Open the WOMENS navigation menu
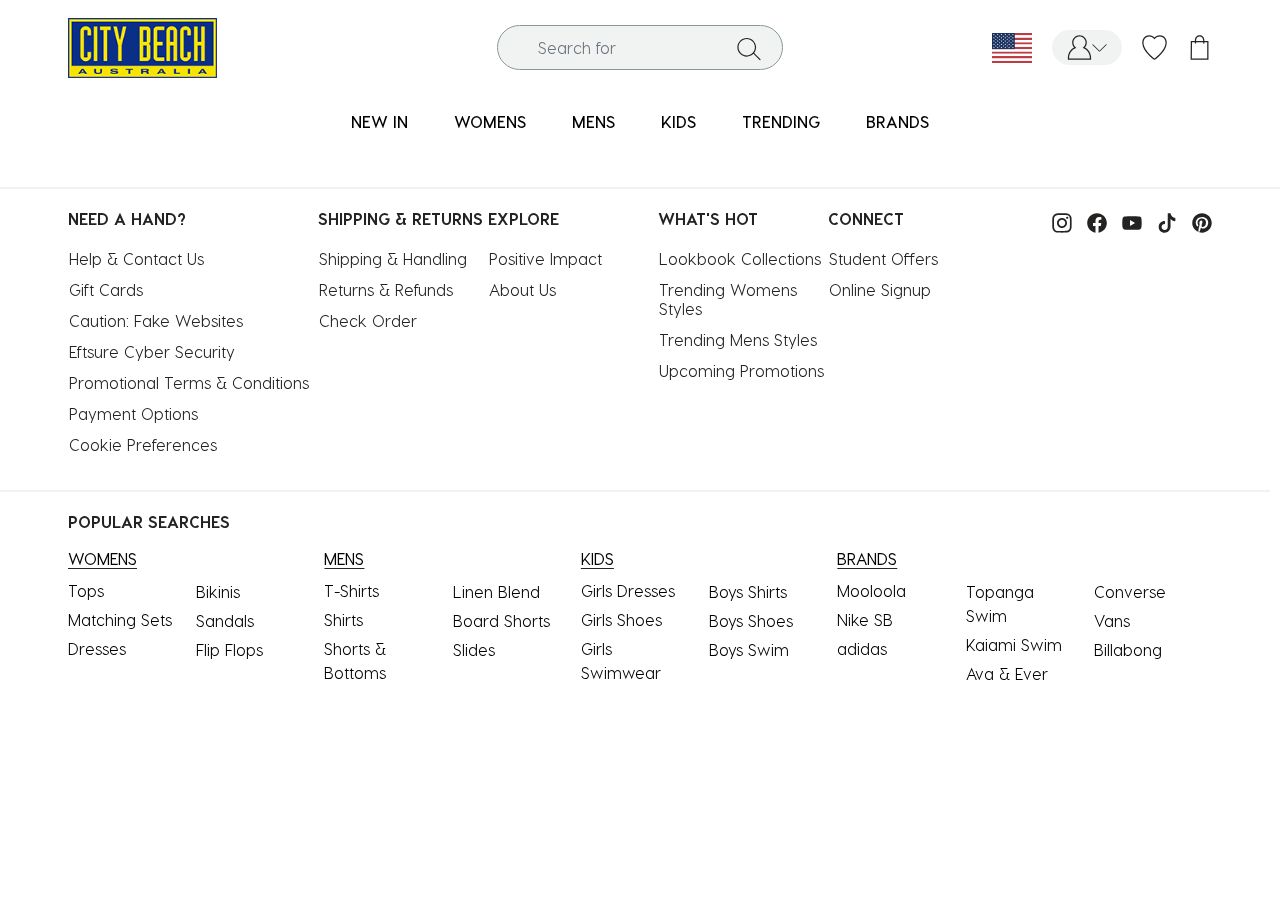This screenshot has width=1280, height=900. click(x=490, y=122)
